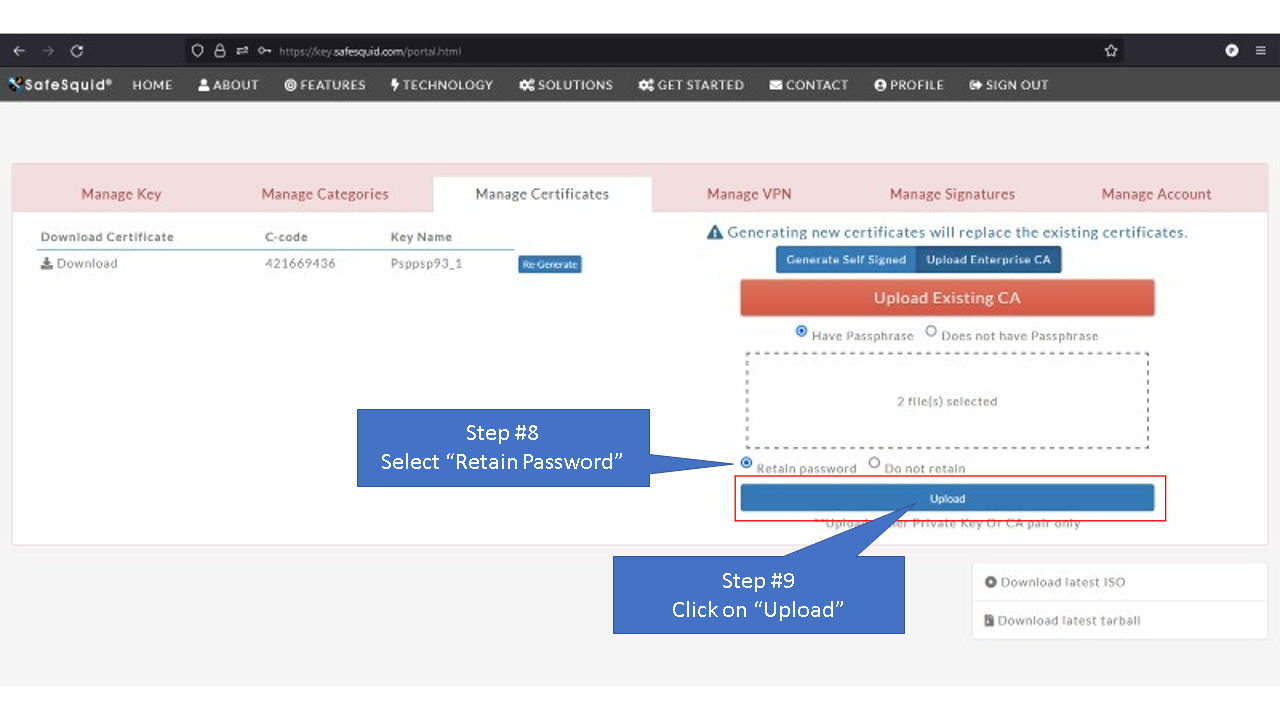This screenshot has height=720, width=1280.
Task: Open the PROFILE navigation item
Action: 908,85
